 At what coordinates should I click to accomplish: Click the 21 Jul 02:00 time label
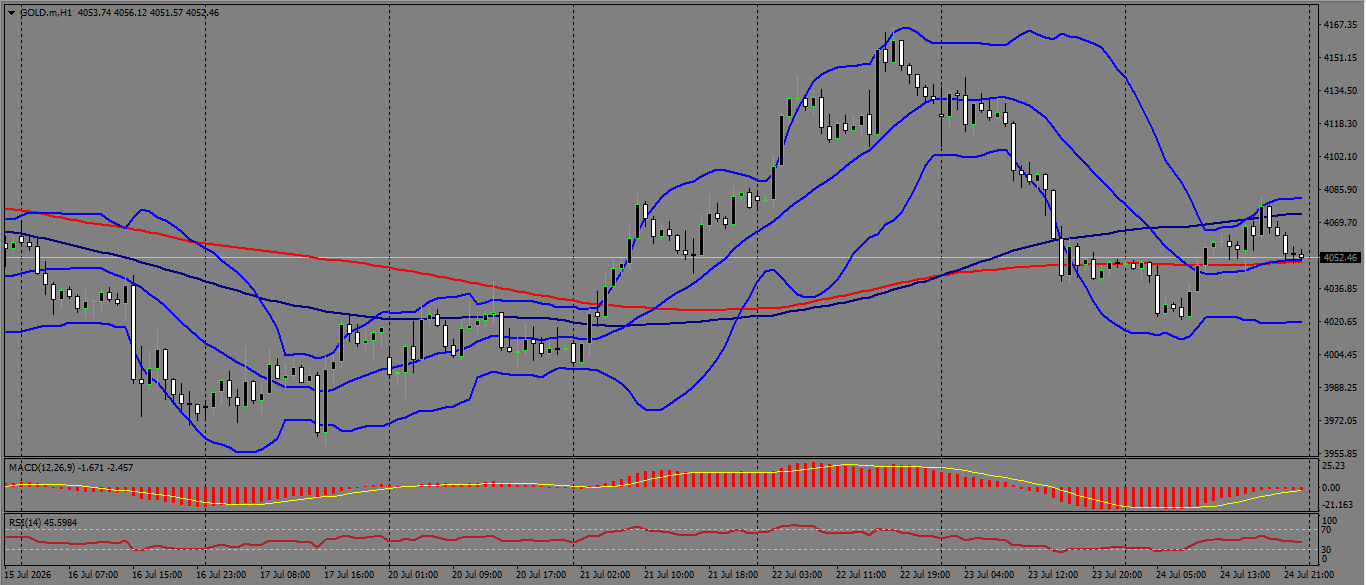tap(604, 576)
